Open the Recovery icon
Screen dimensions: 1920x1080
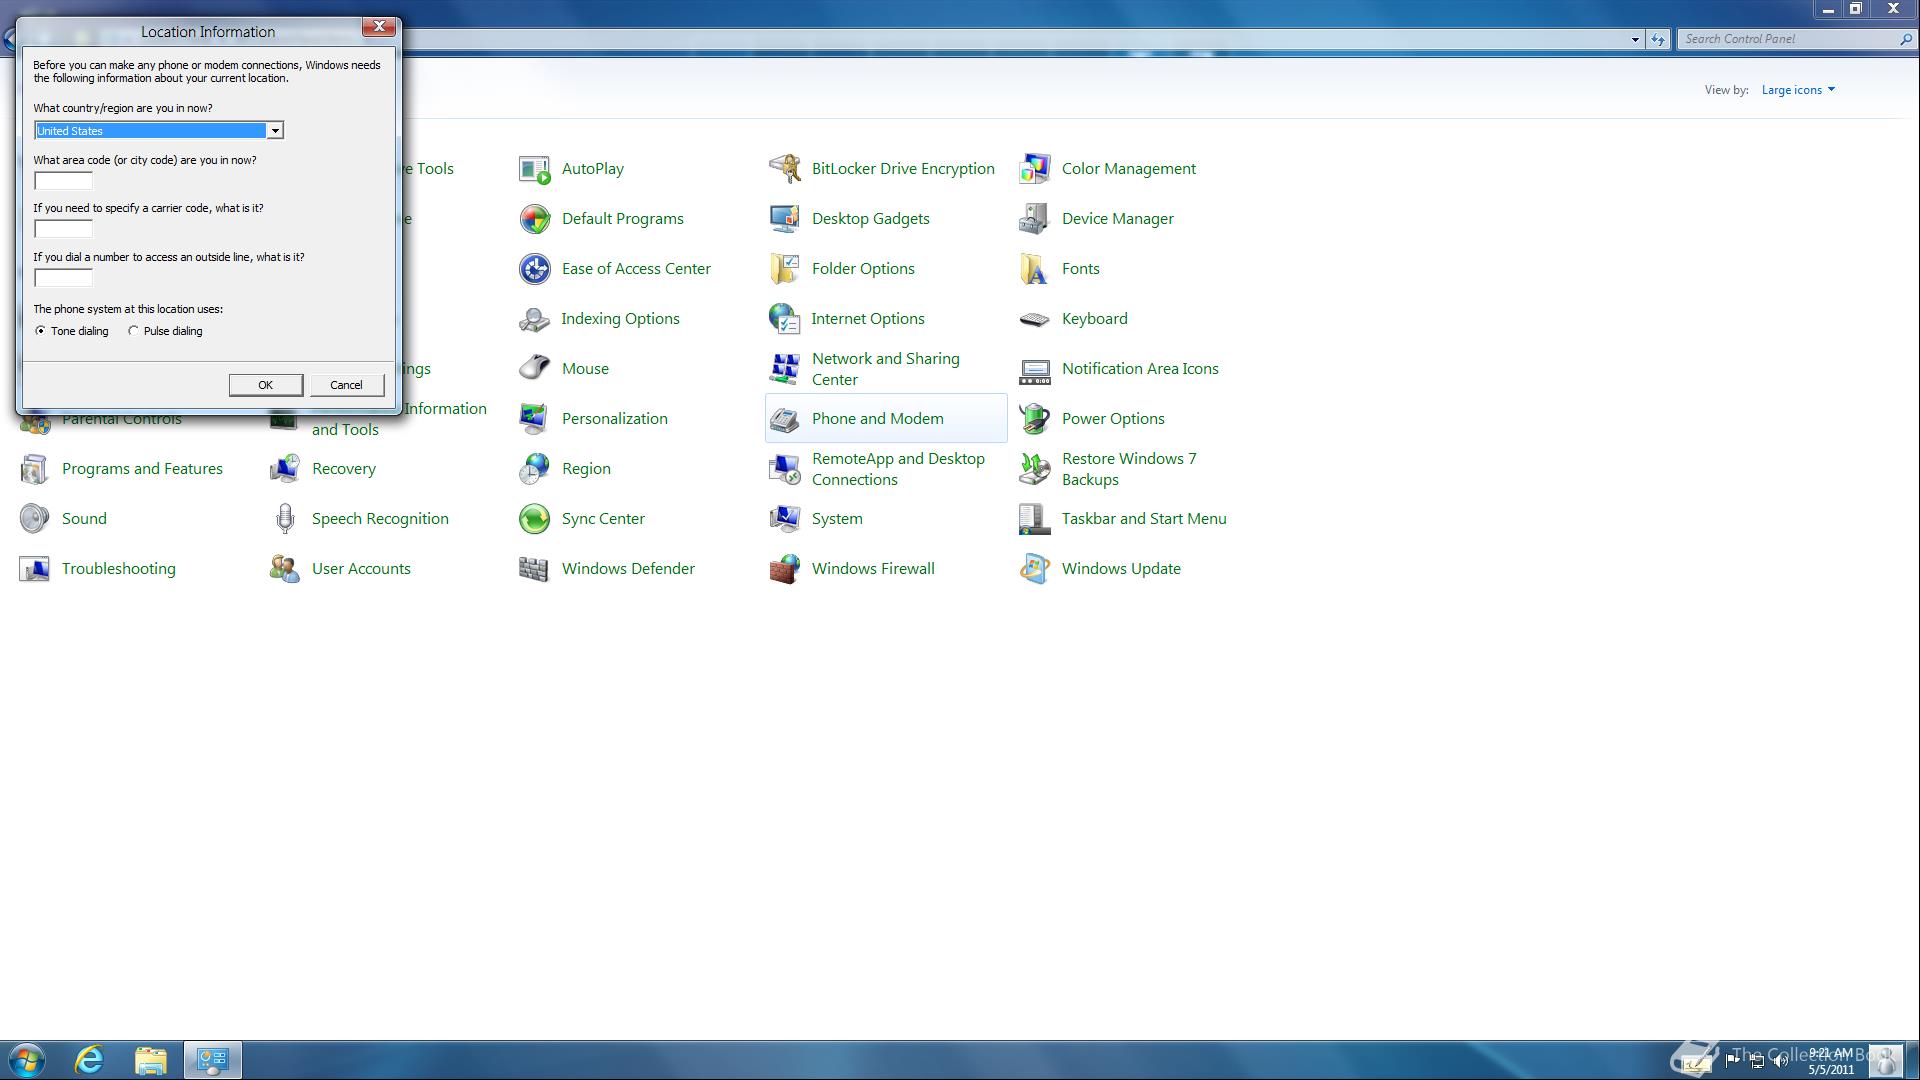(284, 469)
